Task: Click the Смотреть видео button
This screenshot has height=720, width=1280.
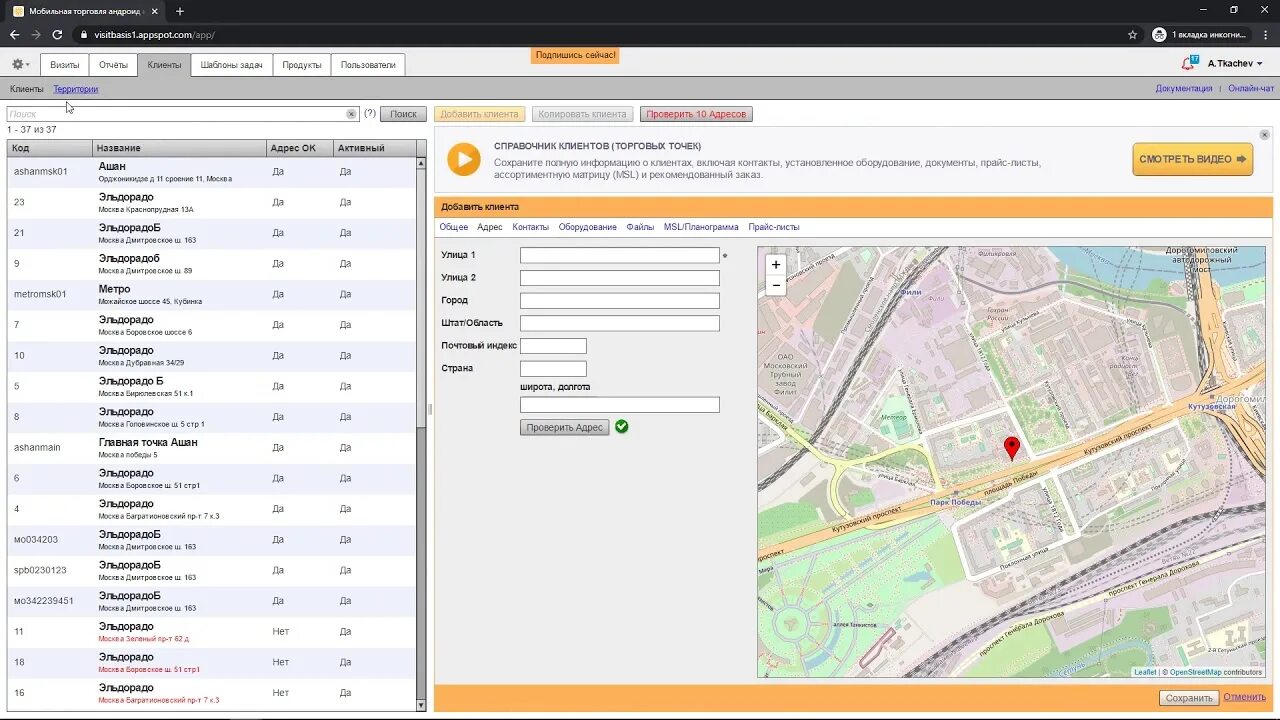Action: click(1192, 159)
